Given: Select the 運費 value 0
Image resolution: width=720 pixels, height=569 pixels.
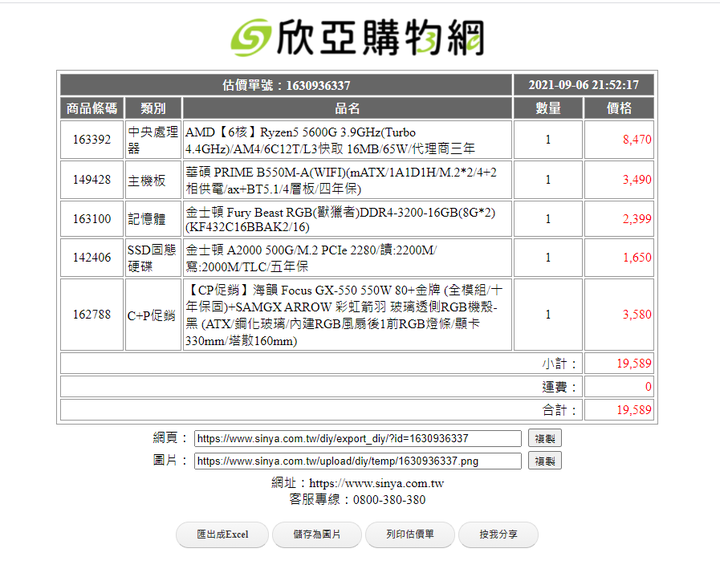Looking at the screenshot, I should [x=648, y=387].
